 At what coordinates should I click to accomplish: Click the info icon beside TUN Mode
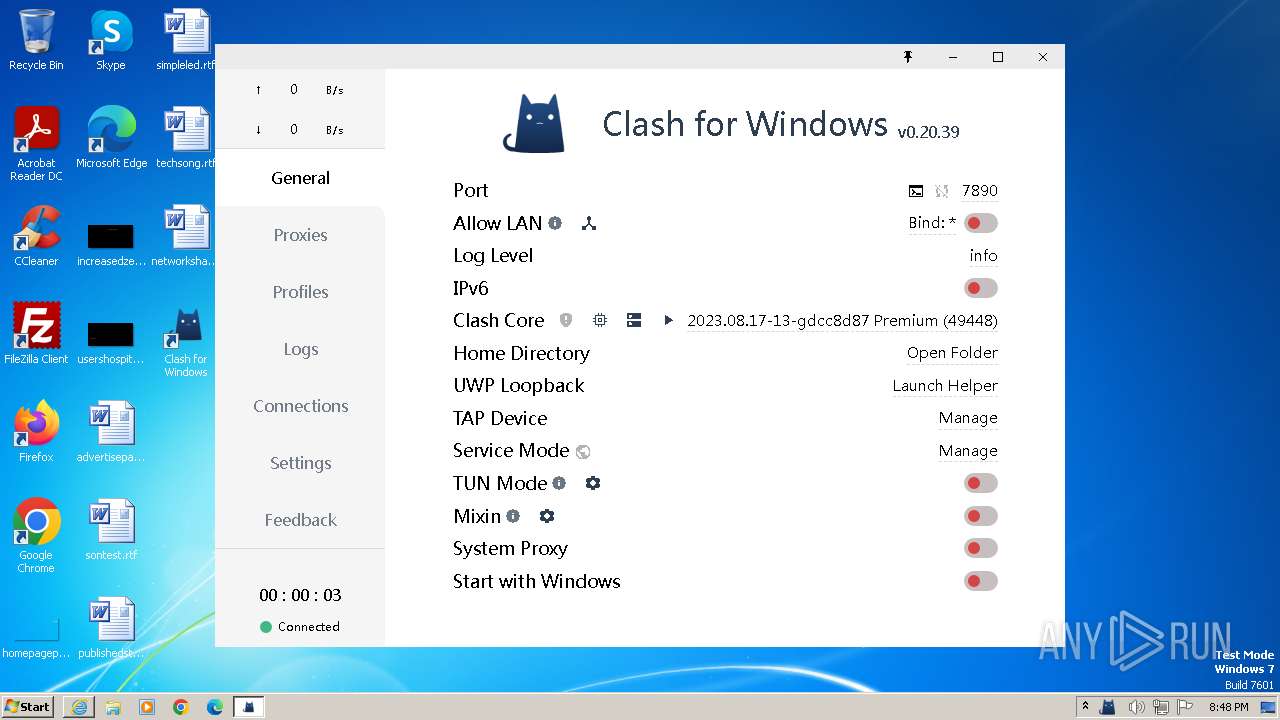point(559,483)
